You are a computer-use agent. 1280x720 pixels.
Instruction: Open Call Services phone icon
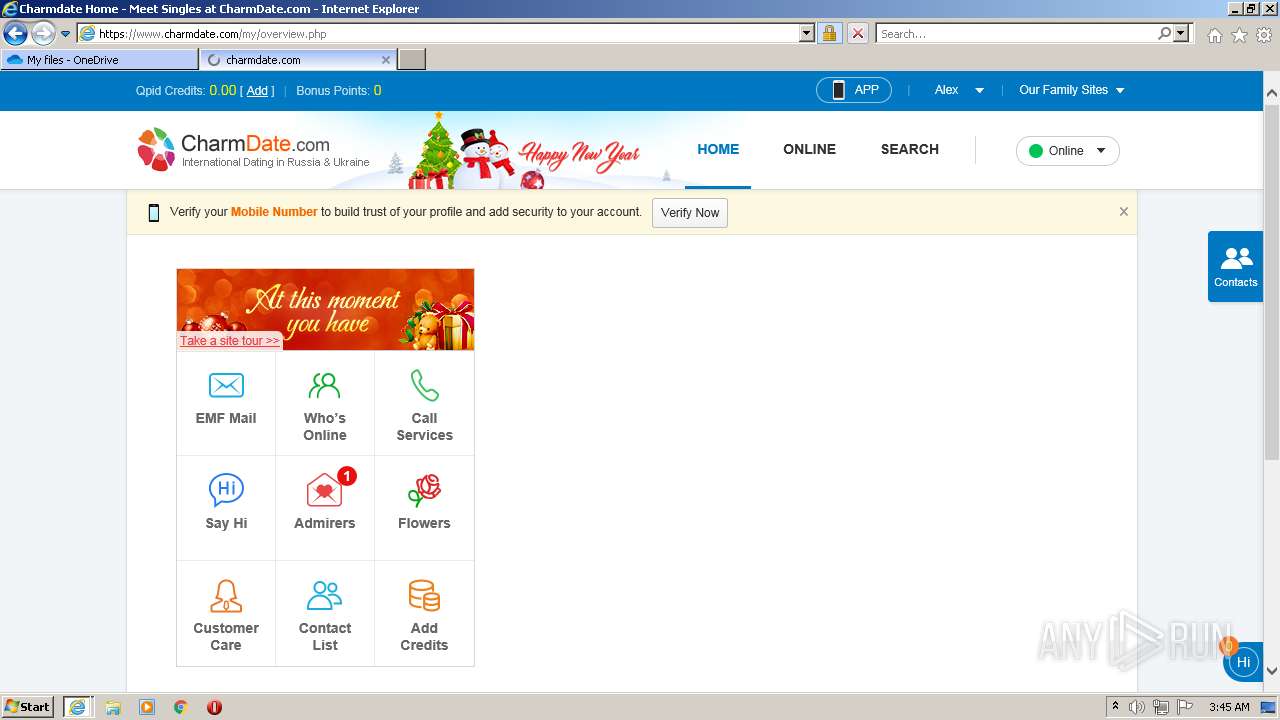click(424, 385)
